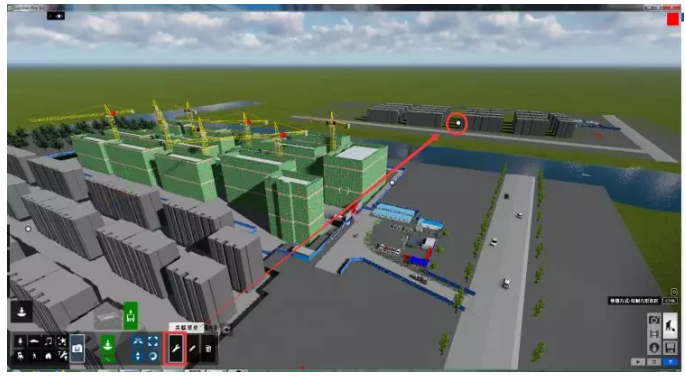The width and height of the screenshot is (686, 376).
Task: Choose the Effects sparkle category
Action: (x=62, y=341)
